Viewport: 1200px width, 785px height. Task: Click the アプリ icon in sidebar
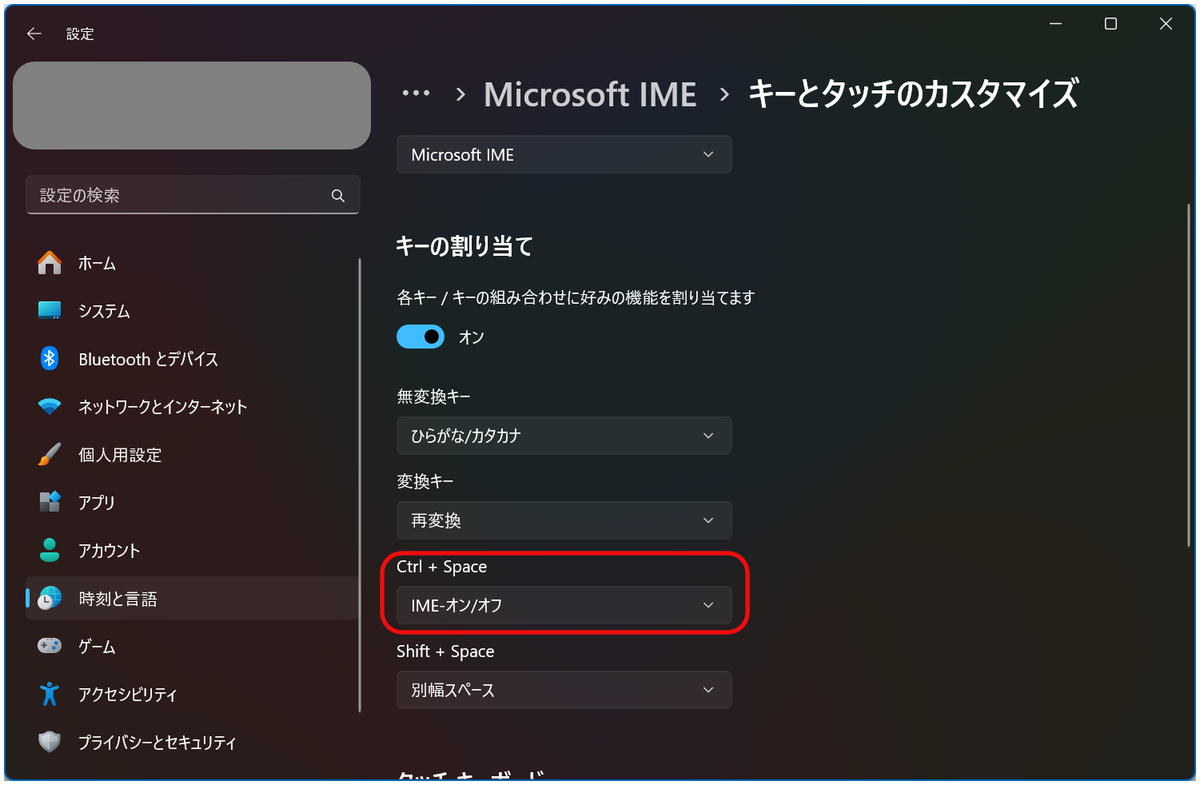point(49,502)
